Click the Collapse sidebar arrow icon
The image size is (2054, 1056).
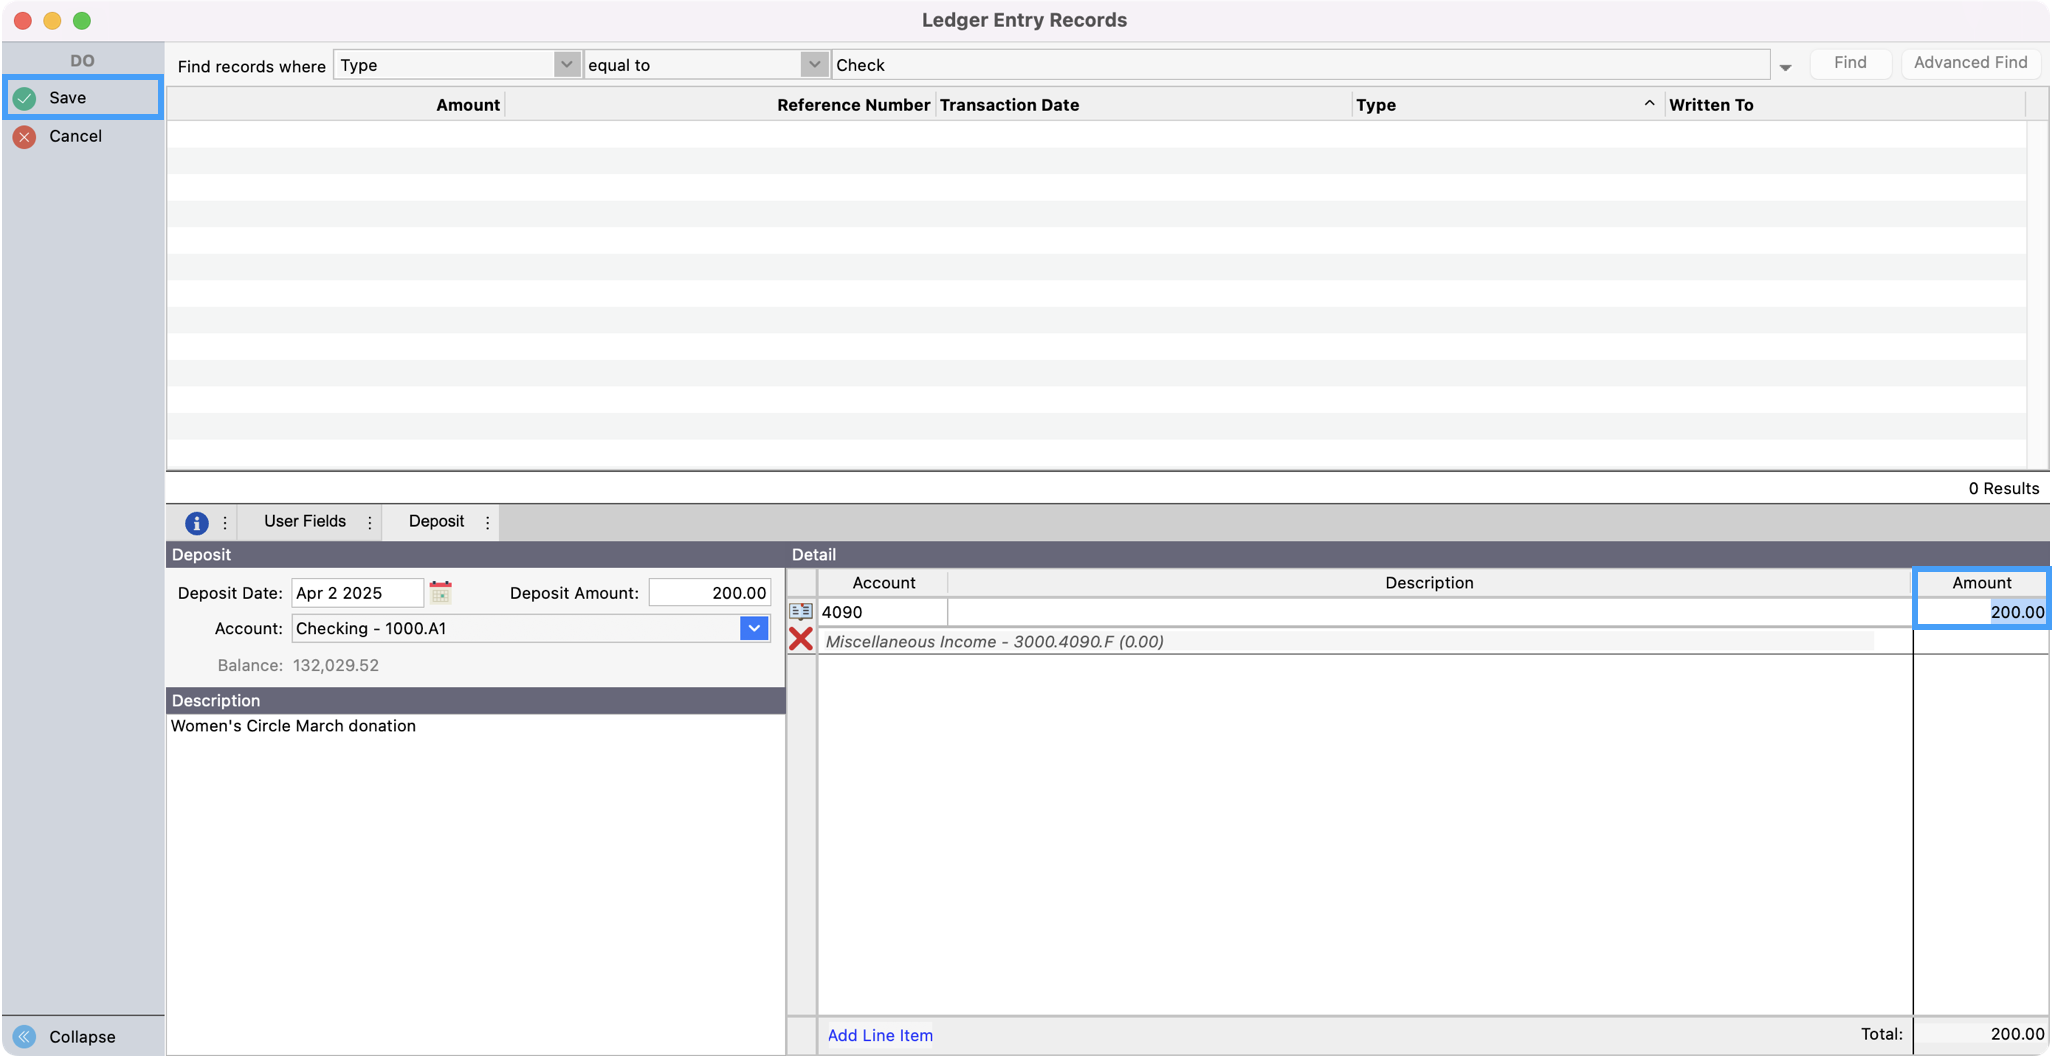tap(25, 1036)
